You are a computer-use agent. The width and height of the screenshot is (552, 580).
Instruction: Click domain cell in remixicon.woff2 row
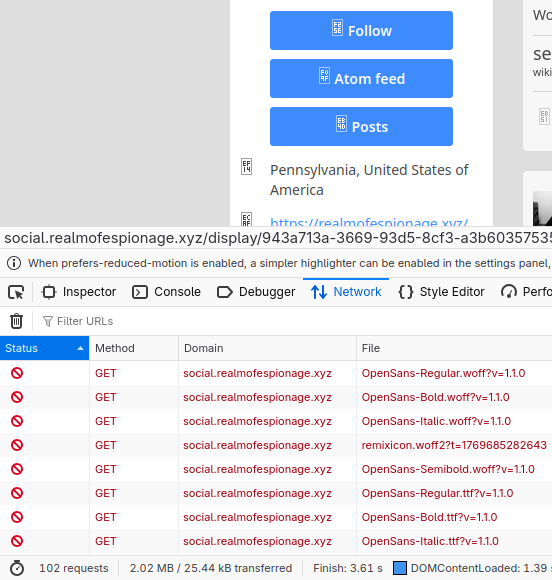257,445
